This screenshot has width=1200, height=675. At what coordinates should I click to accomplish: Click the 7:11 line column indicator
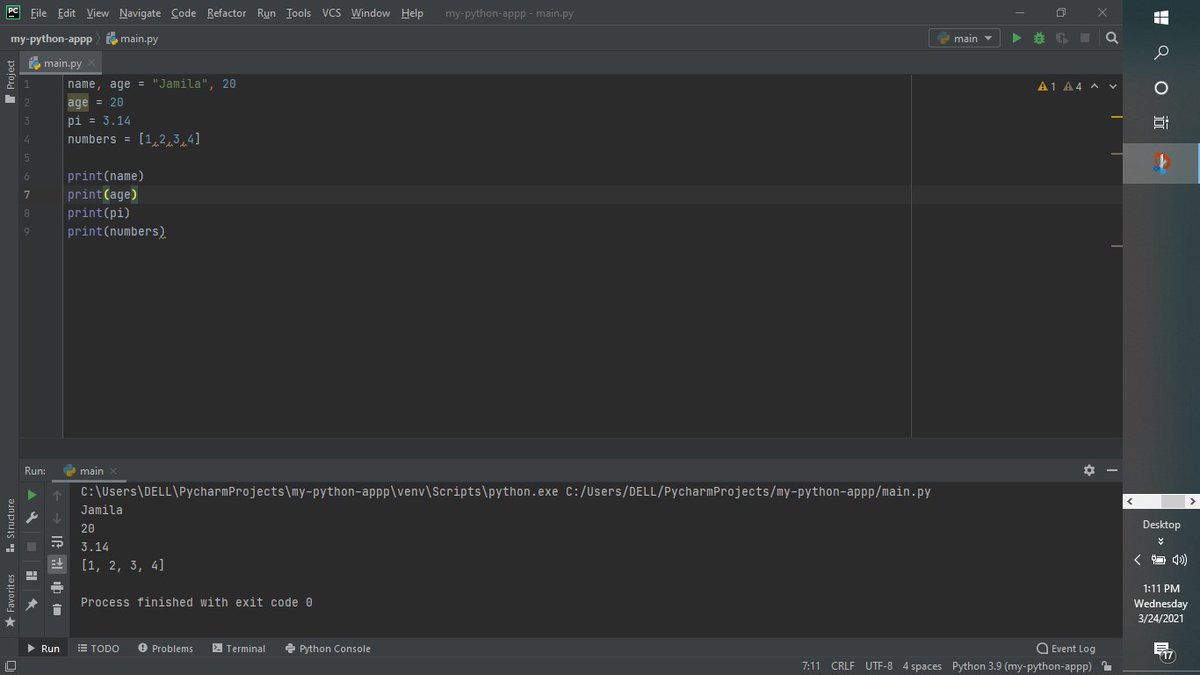coord(811,666)
